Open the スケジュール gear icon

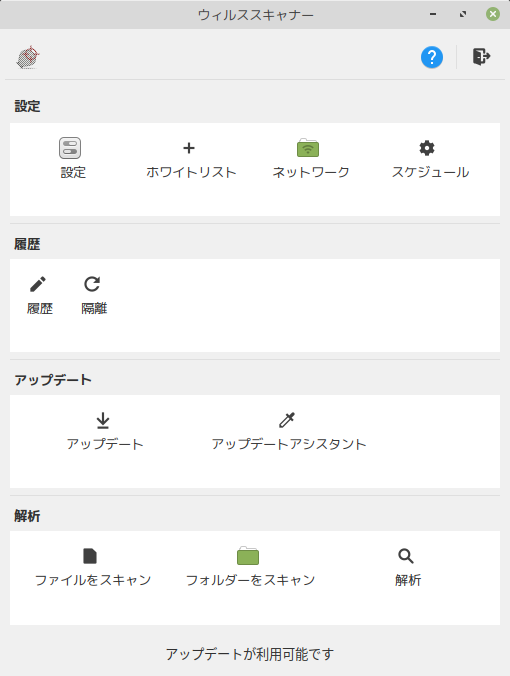(x=427, y=148)
